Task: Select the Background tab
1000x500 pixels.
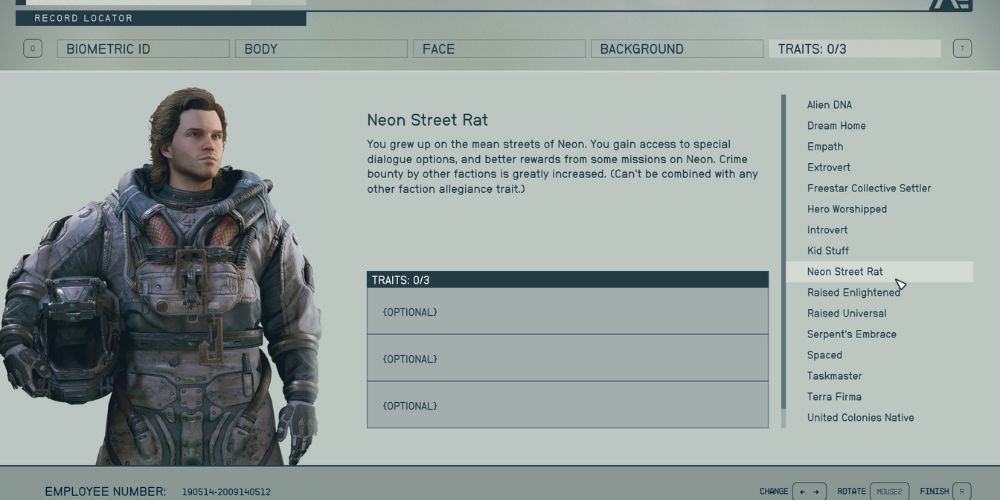Action: [x=677, y=49]
